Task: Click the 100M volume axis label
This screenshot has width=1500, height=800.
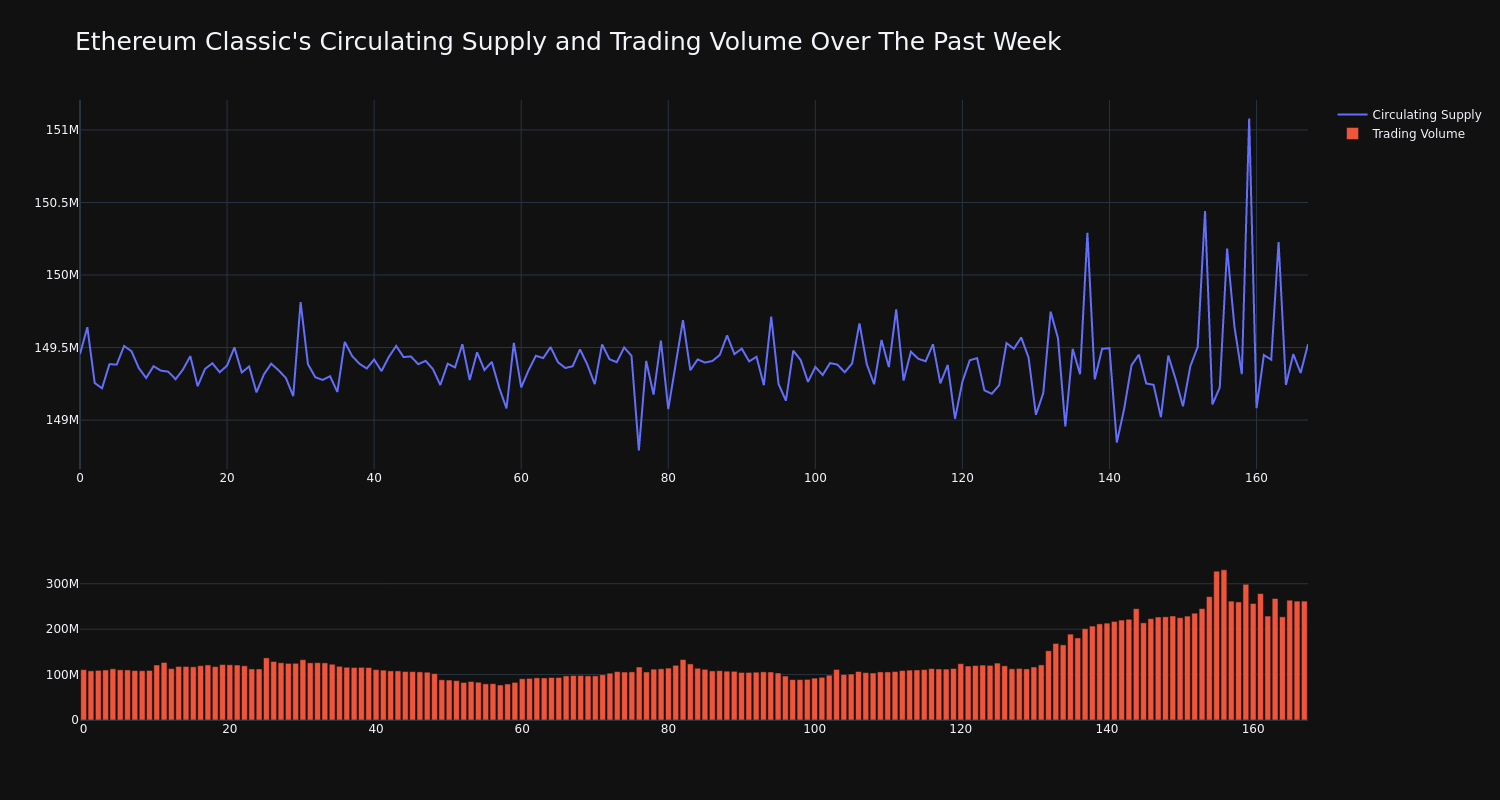Action: 61,675
